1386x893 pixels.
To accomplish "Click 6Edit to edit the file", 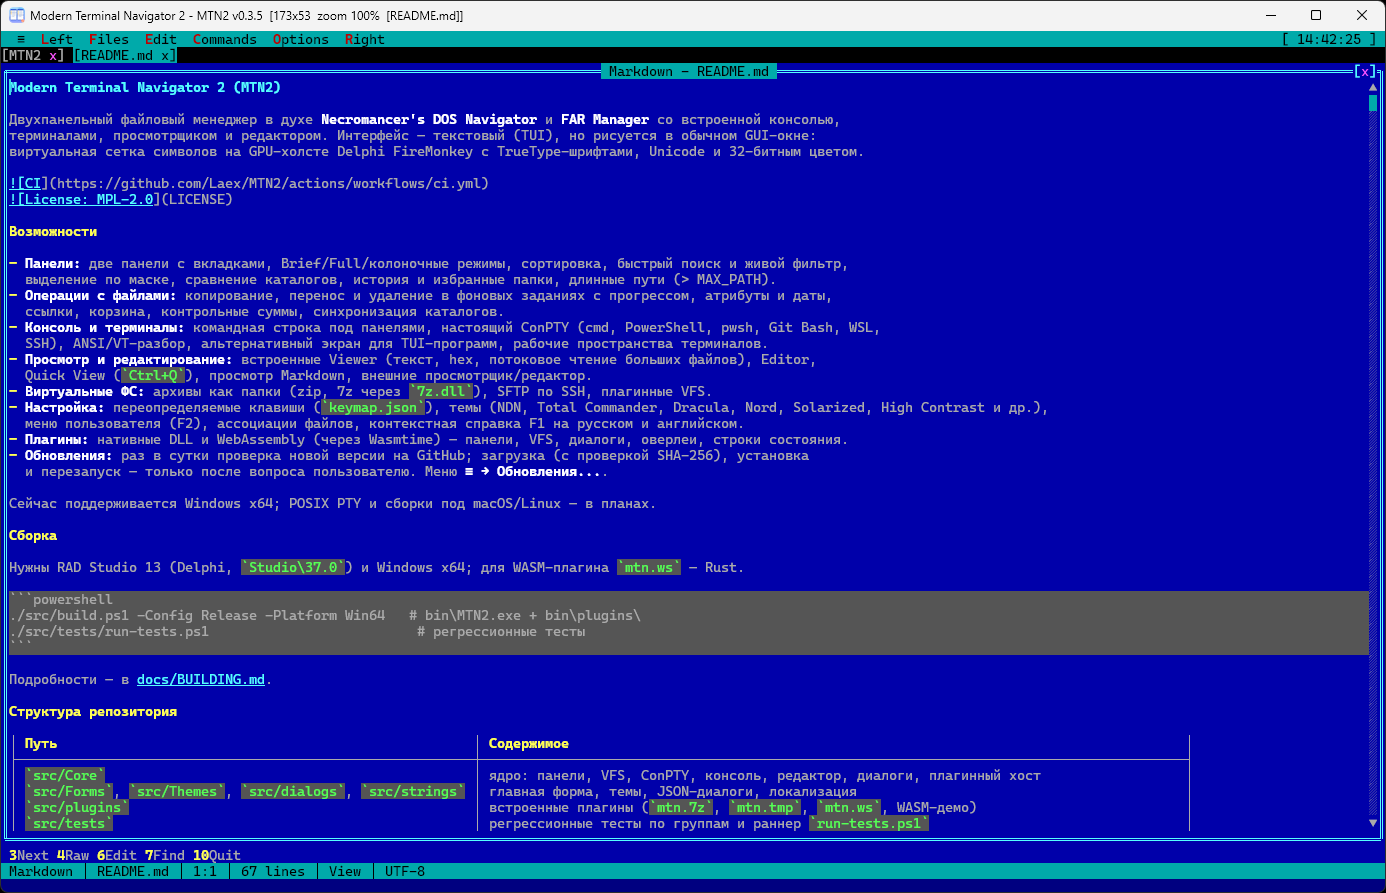I will click(117, 855).
